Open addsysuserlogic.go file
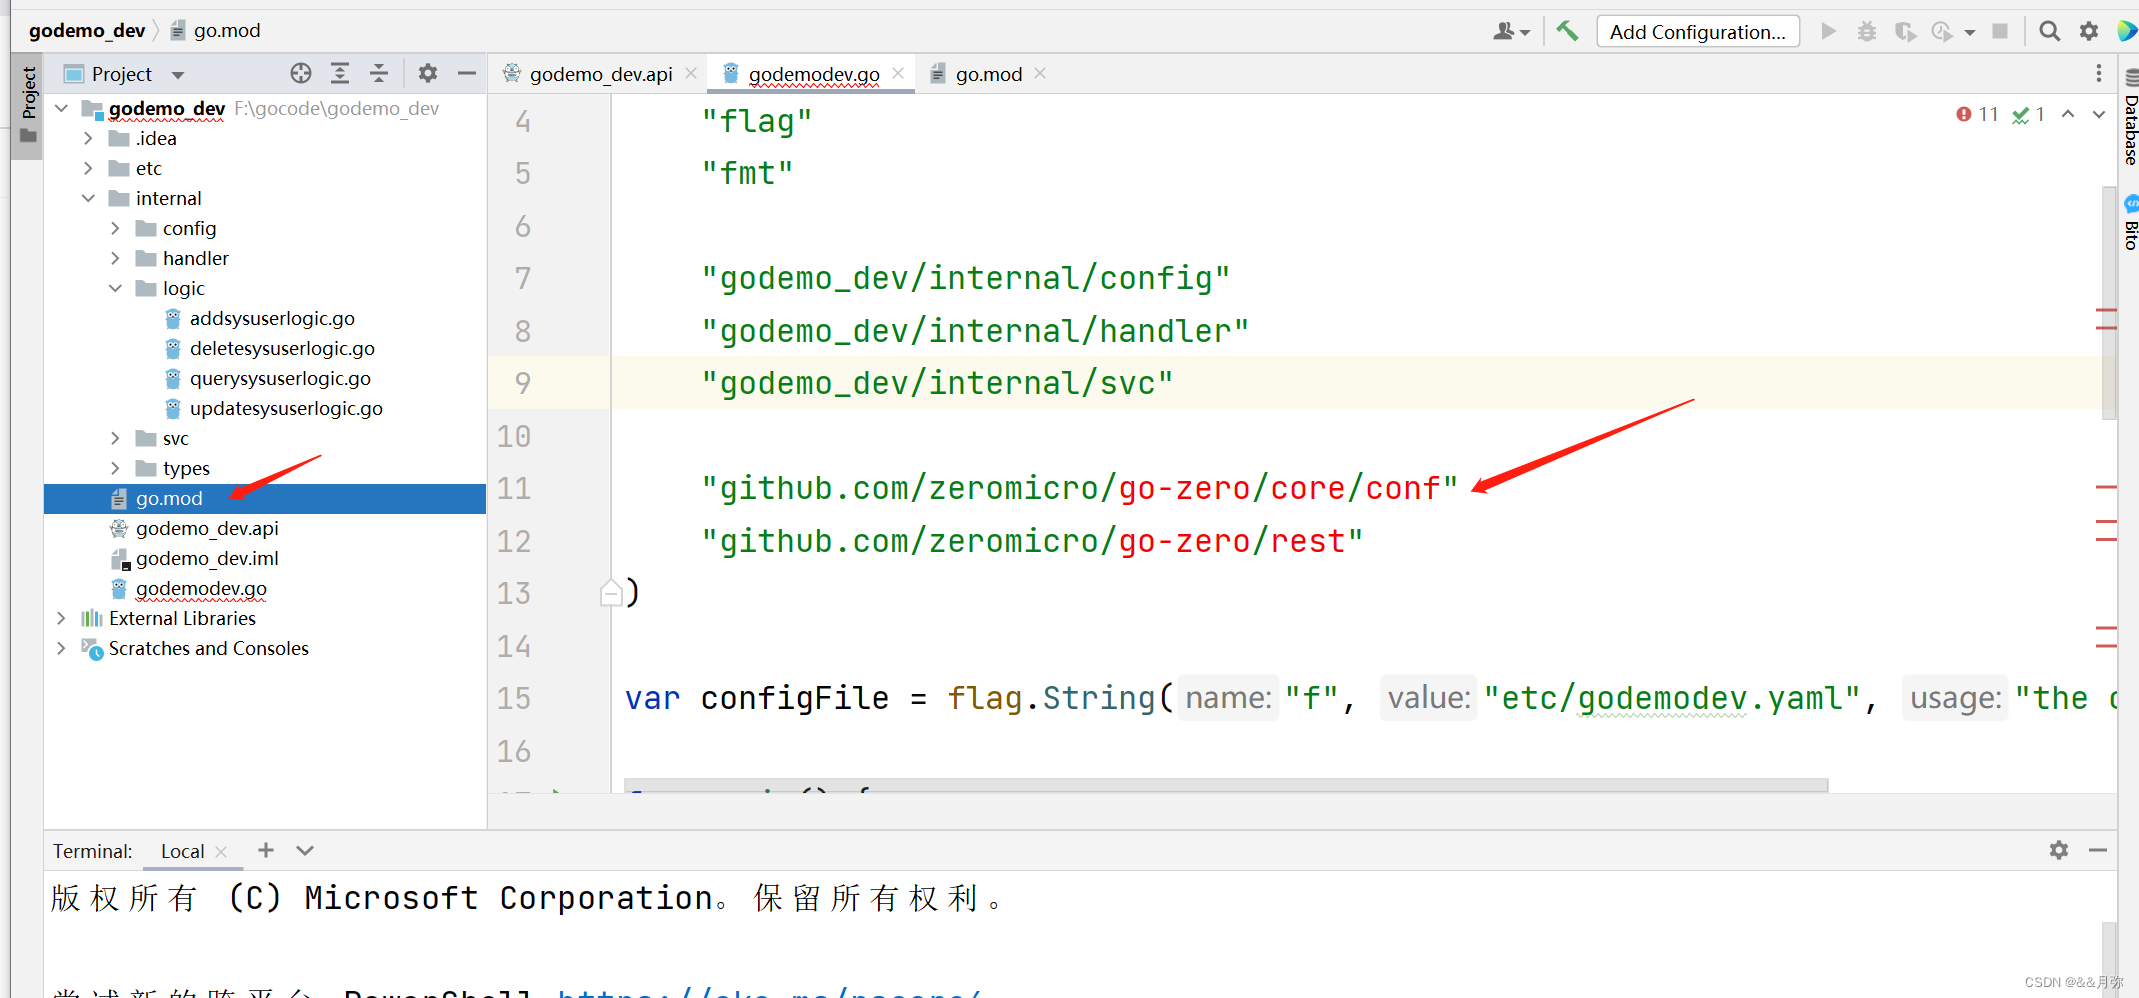 pos(272,318)
